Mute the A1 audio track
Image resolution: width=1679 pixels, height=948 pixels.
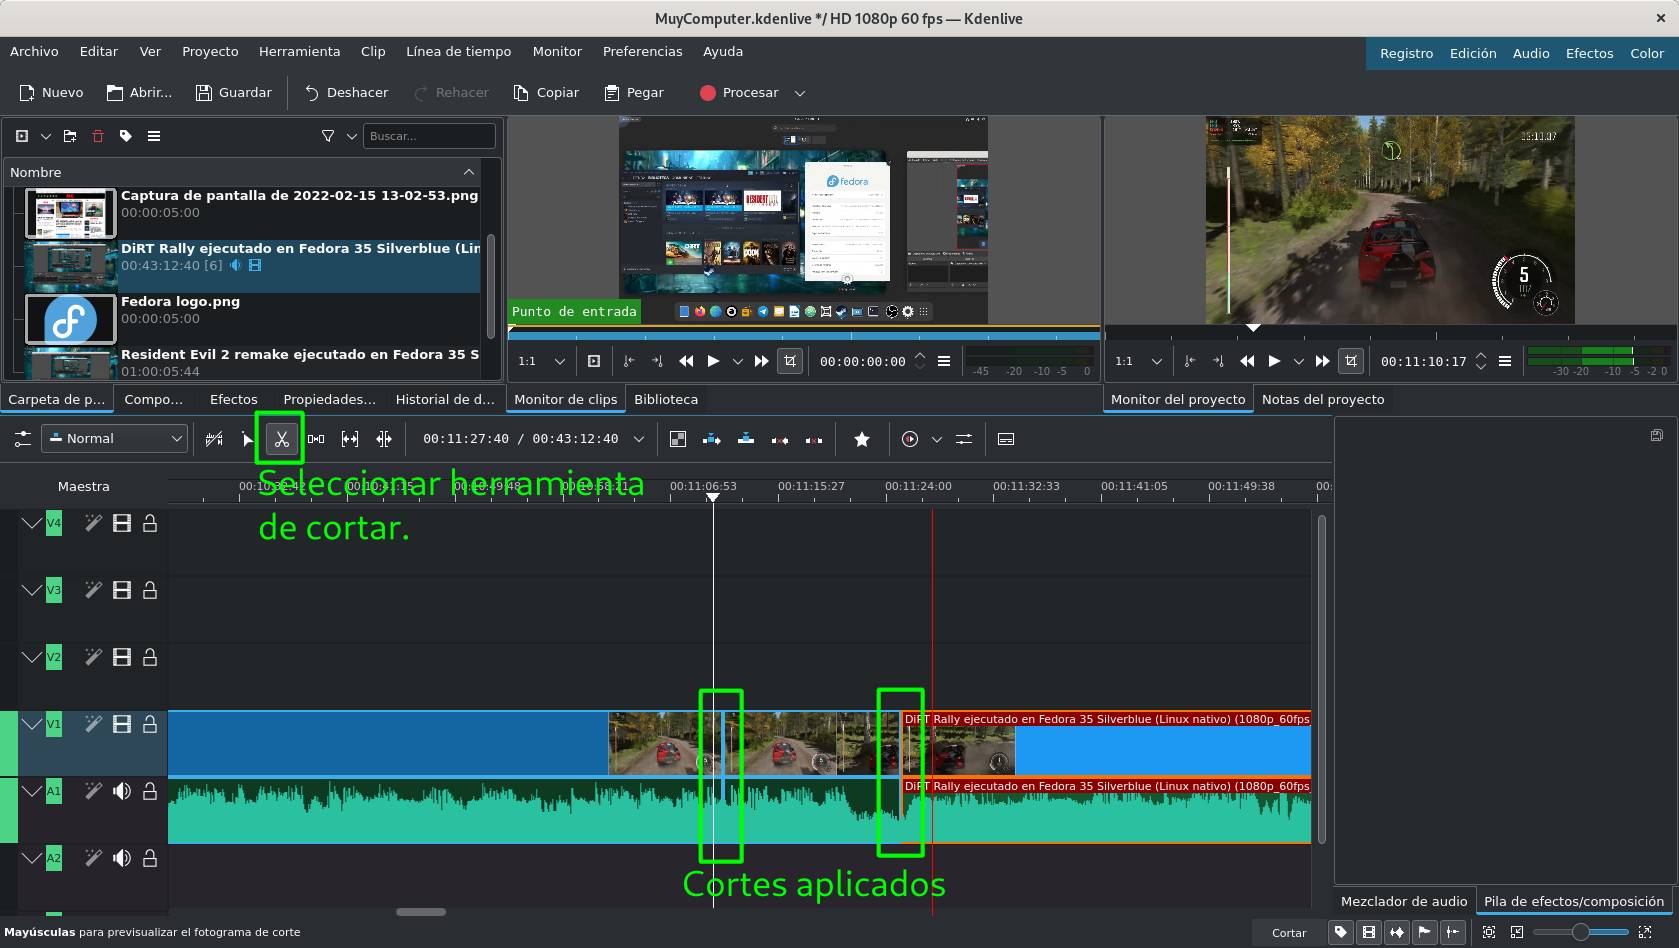pyautogui.click(x=122, y=791)
